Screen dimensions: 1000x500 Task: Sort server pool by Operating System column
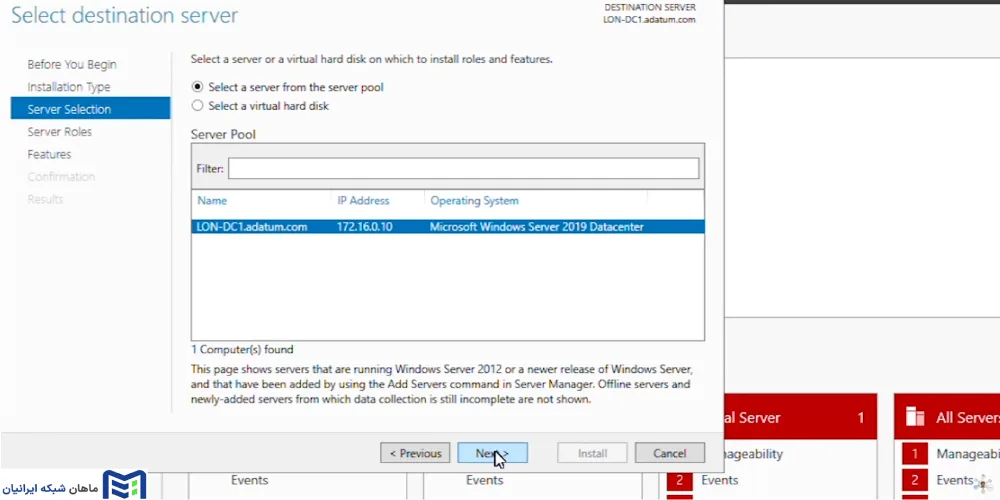click(474, 200)
